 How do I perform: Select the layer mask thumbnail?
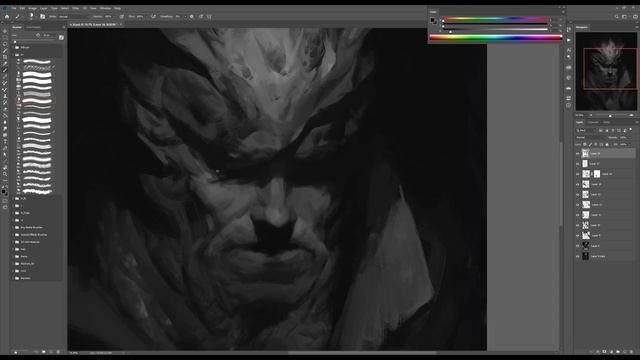point(597,174)
